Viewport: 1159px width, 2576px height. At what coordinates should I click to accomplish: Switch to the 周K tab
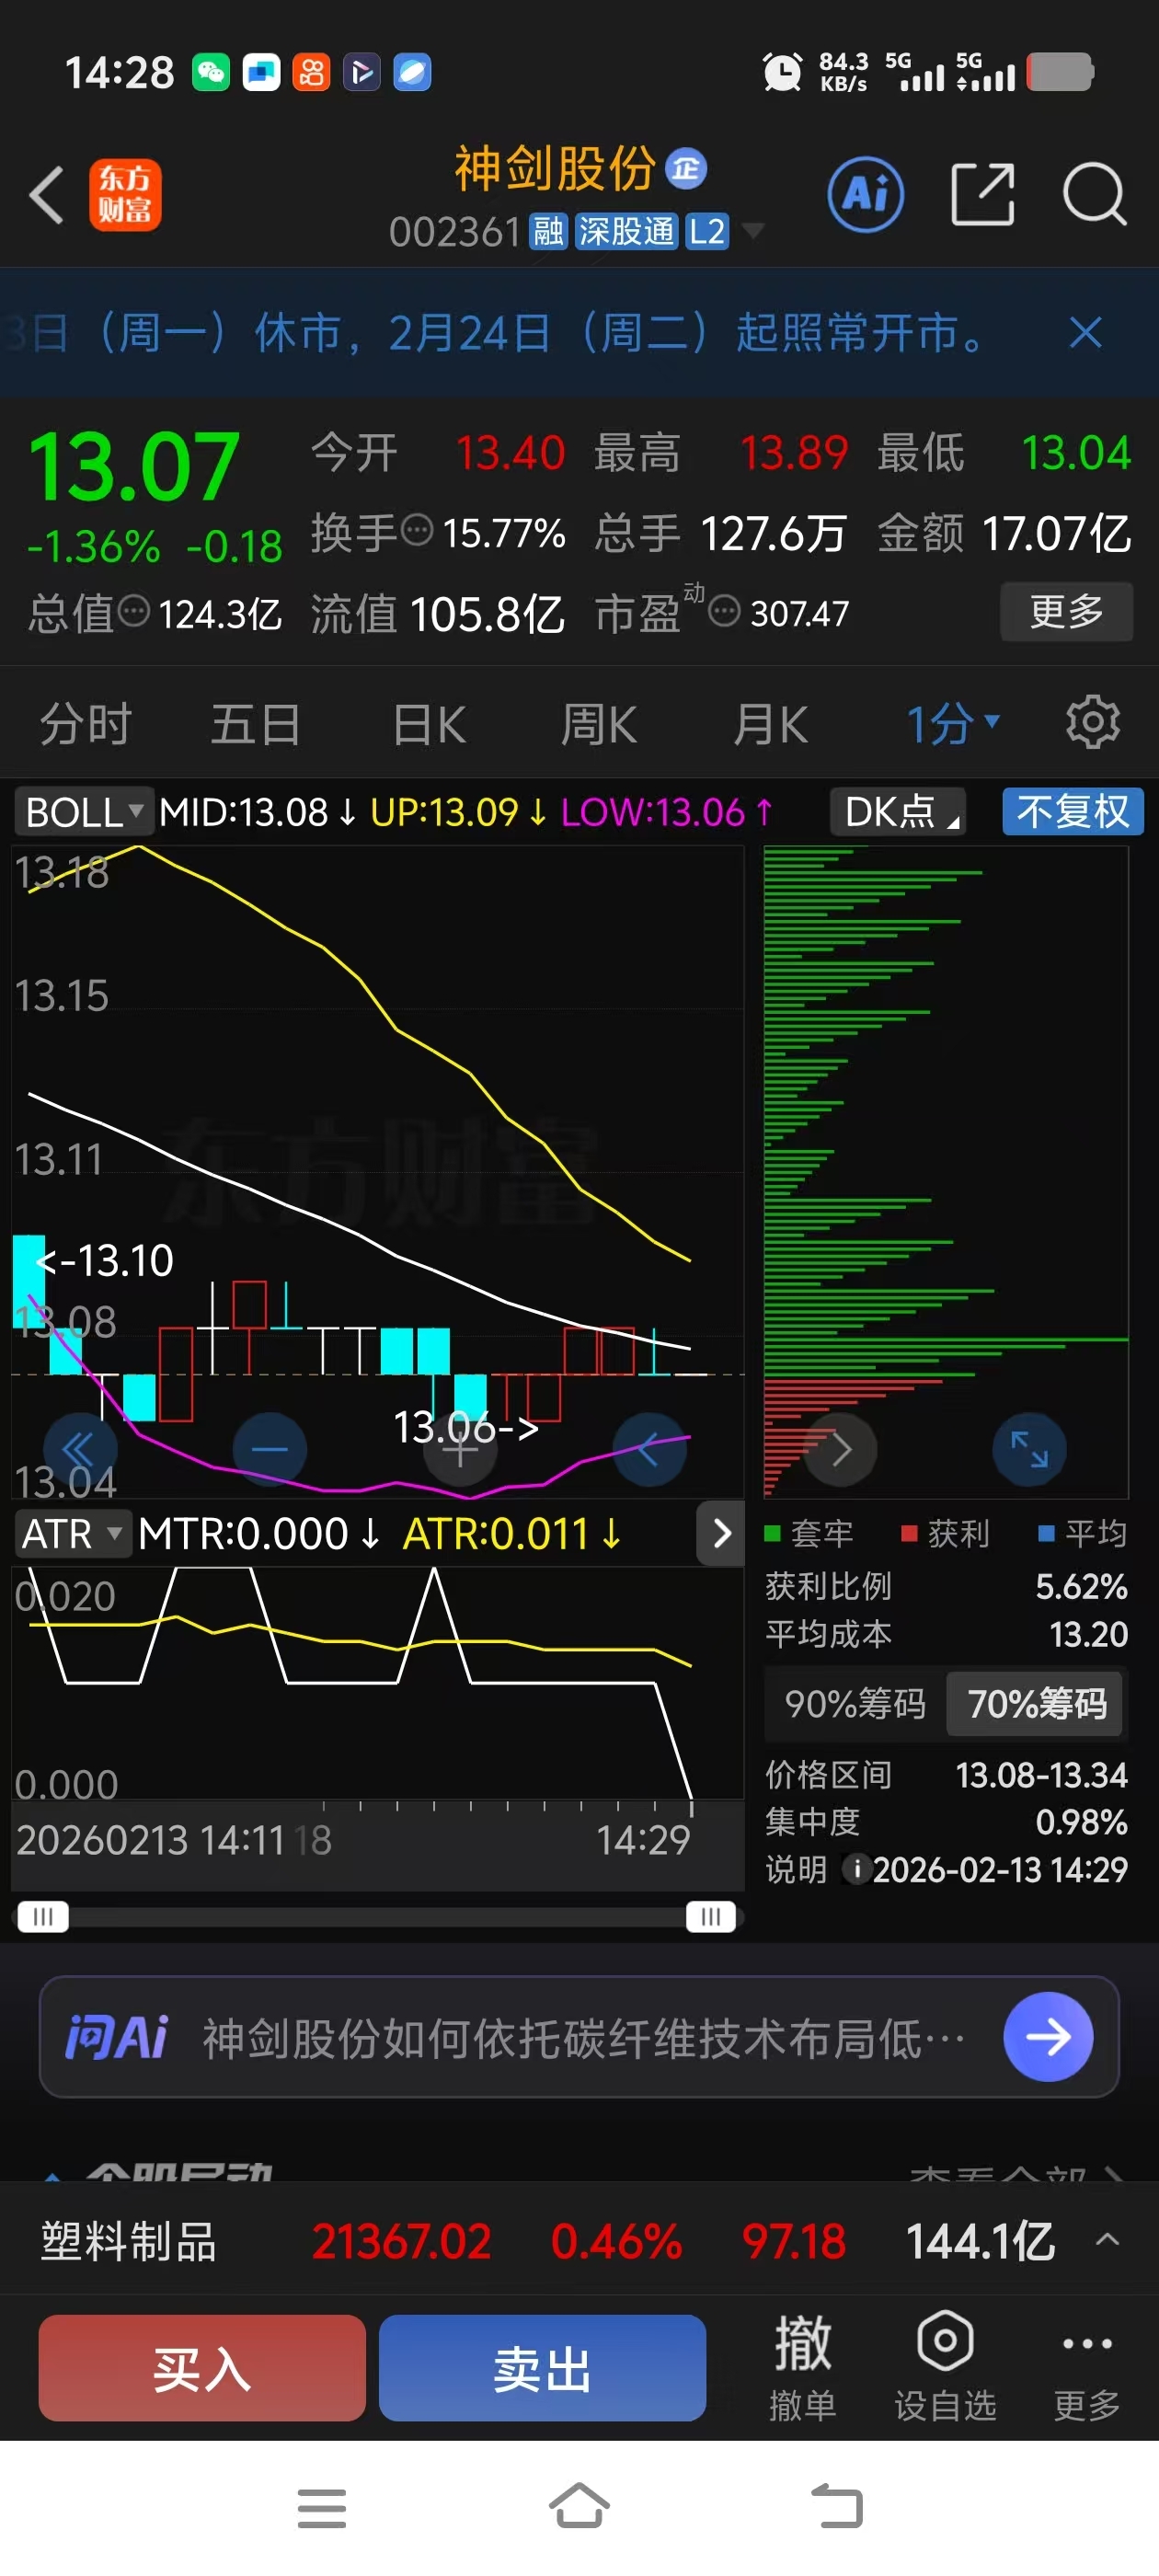click(x=599, y=723)
